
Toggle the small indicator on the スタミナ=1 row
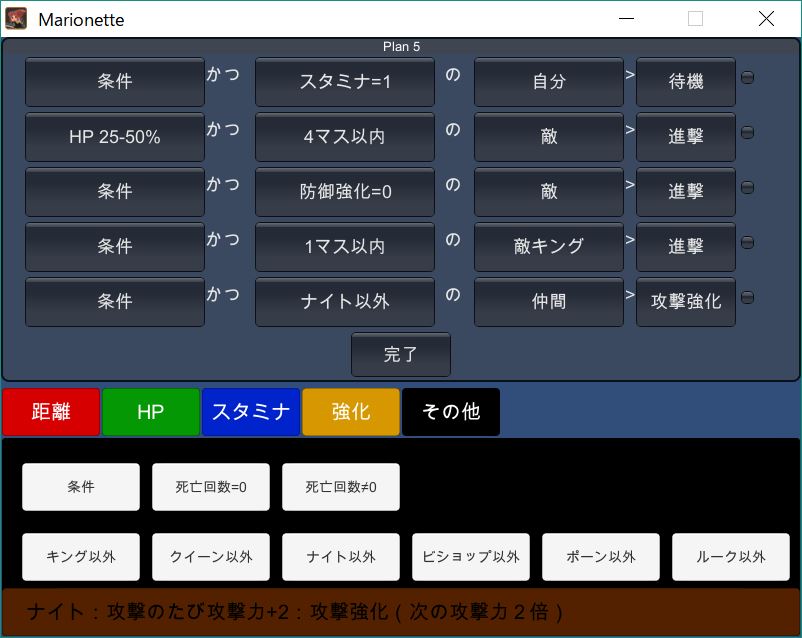pyautogui.click(x=747, y=77)
